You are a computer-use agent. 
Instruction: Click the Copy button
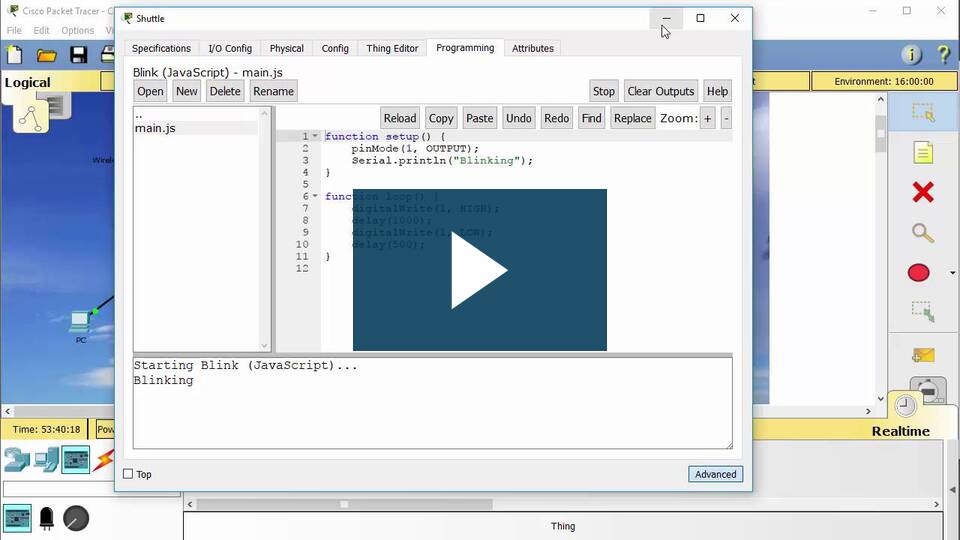[441, 118]
